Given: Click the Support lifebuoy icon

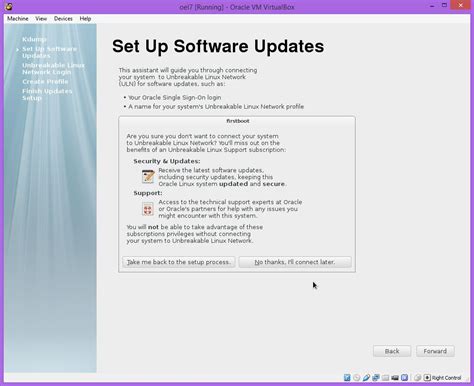Looking at the screenshot, I should click(x=148, y=209).
